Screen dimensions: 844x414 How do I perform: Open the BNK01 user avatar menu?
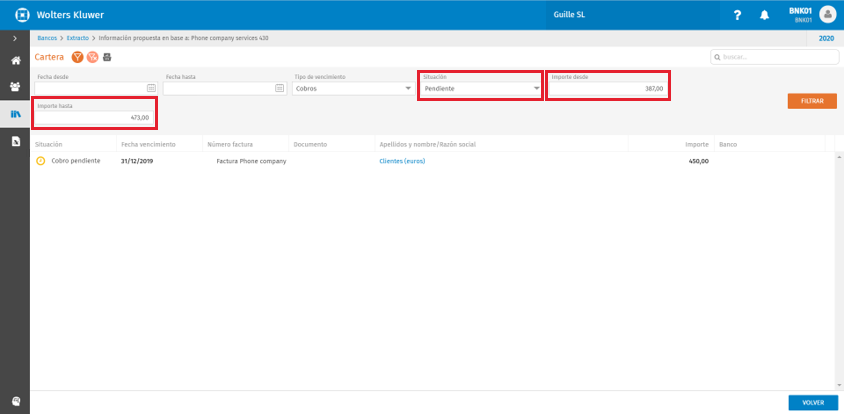click(x=827, y=15)
